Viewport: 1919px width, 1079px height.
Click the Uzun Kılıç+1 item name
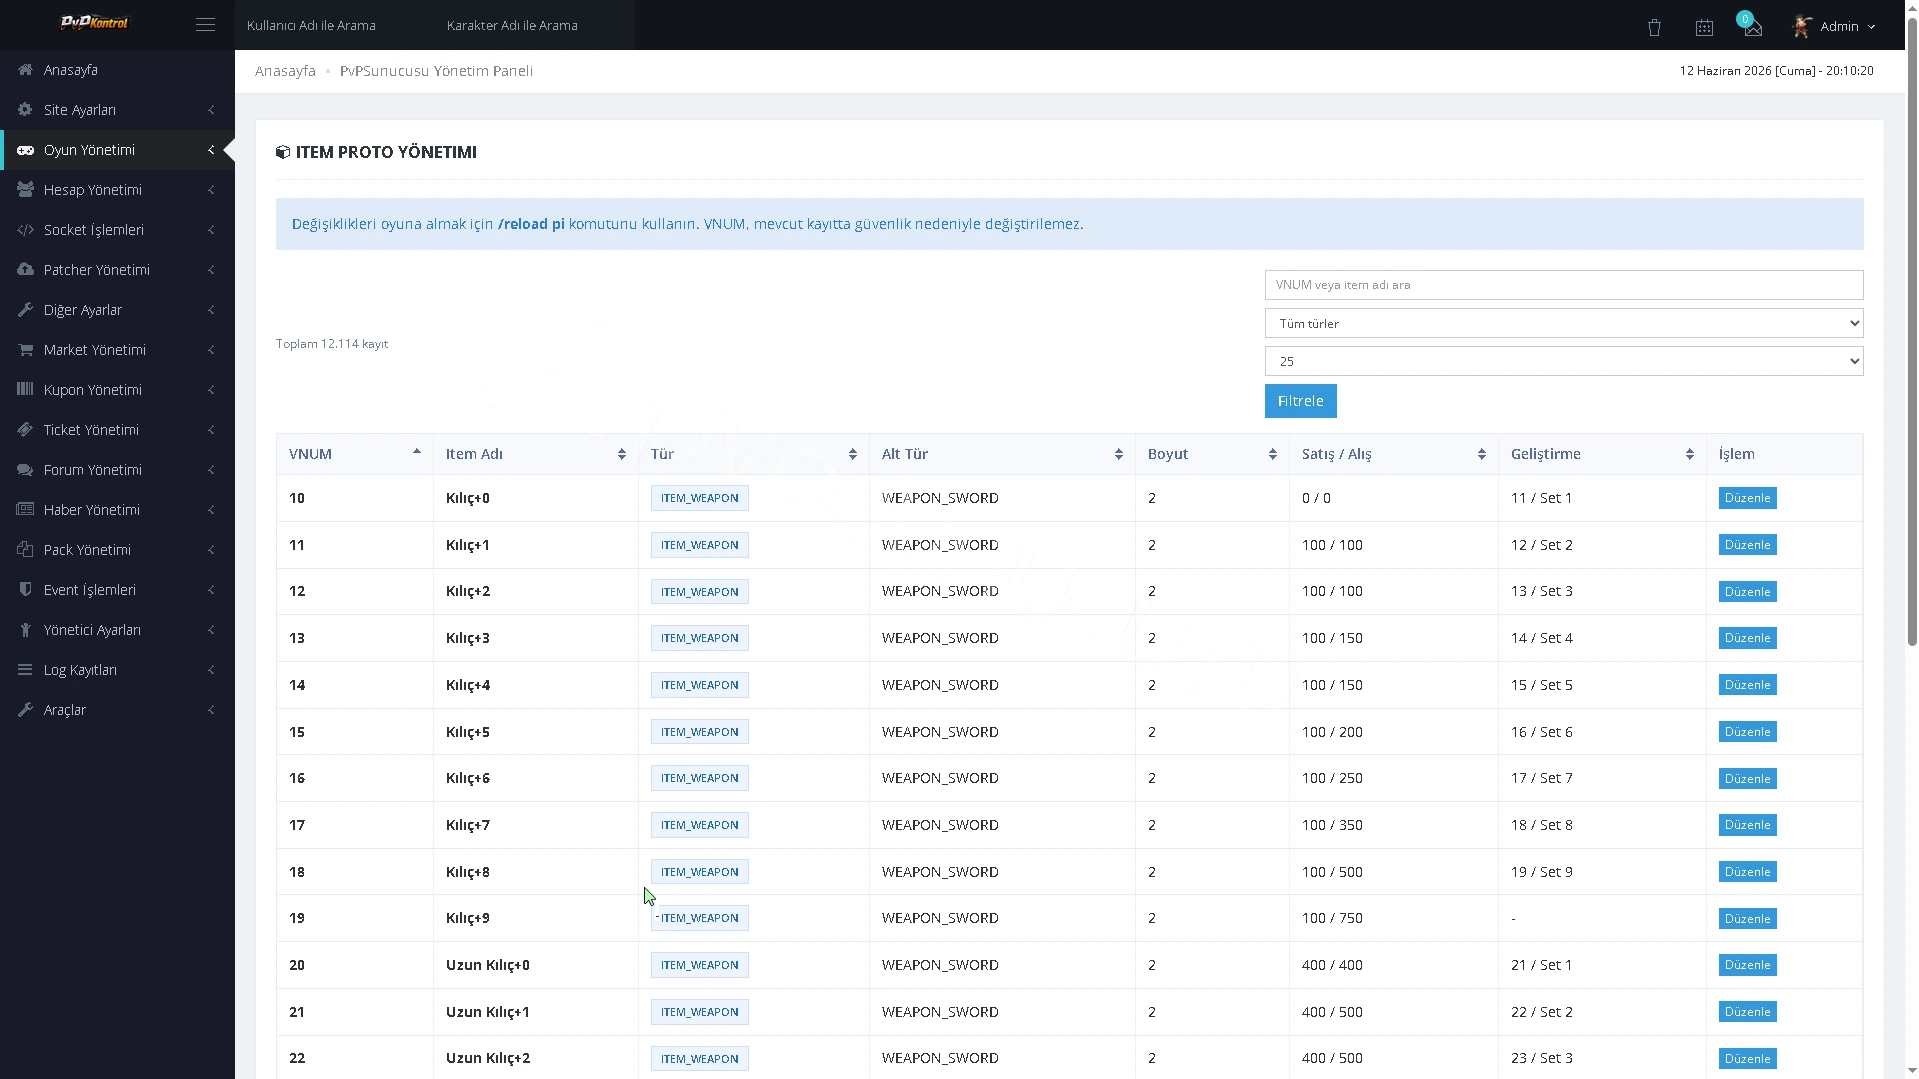487,1012
